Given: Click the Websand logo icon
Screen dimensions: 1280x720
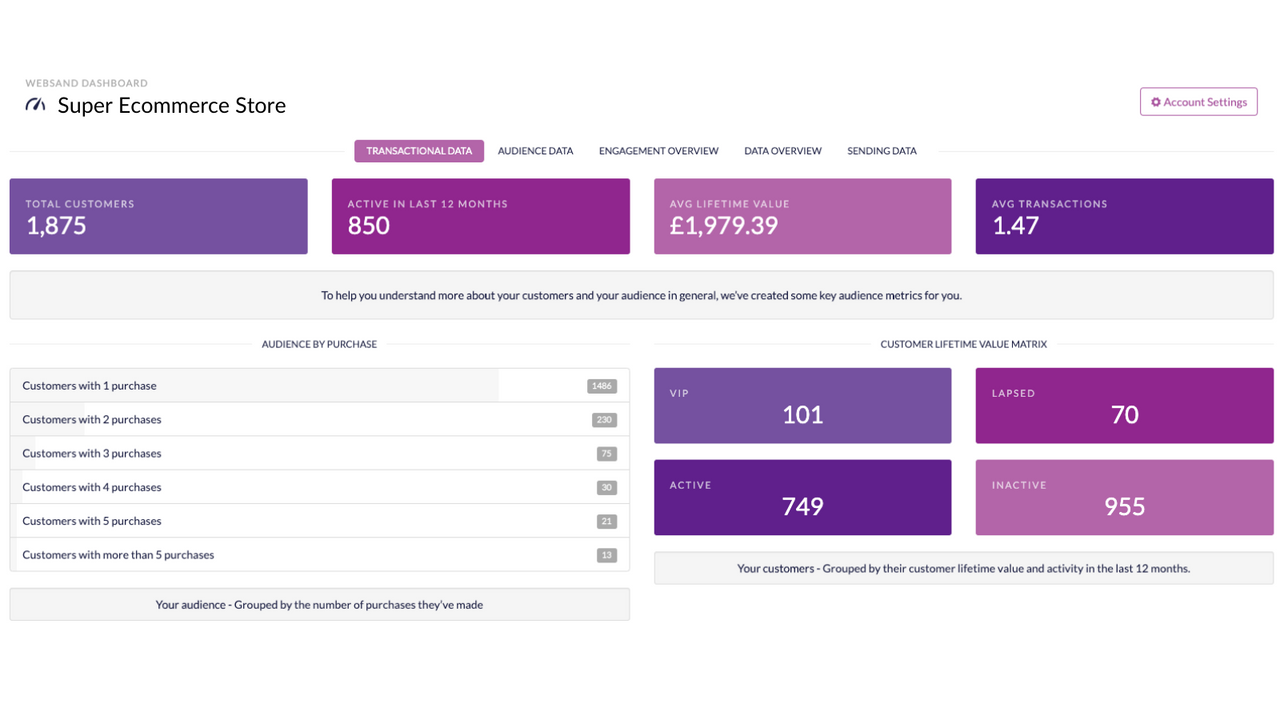Looking at the screenshot, I should (35, 103).
